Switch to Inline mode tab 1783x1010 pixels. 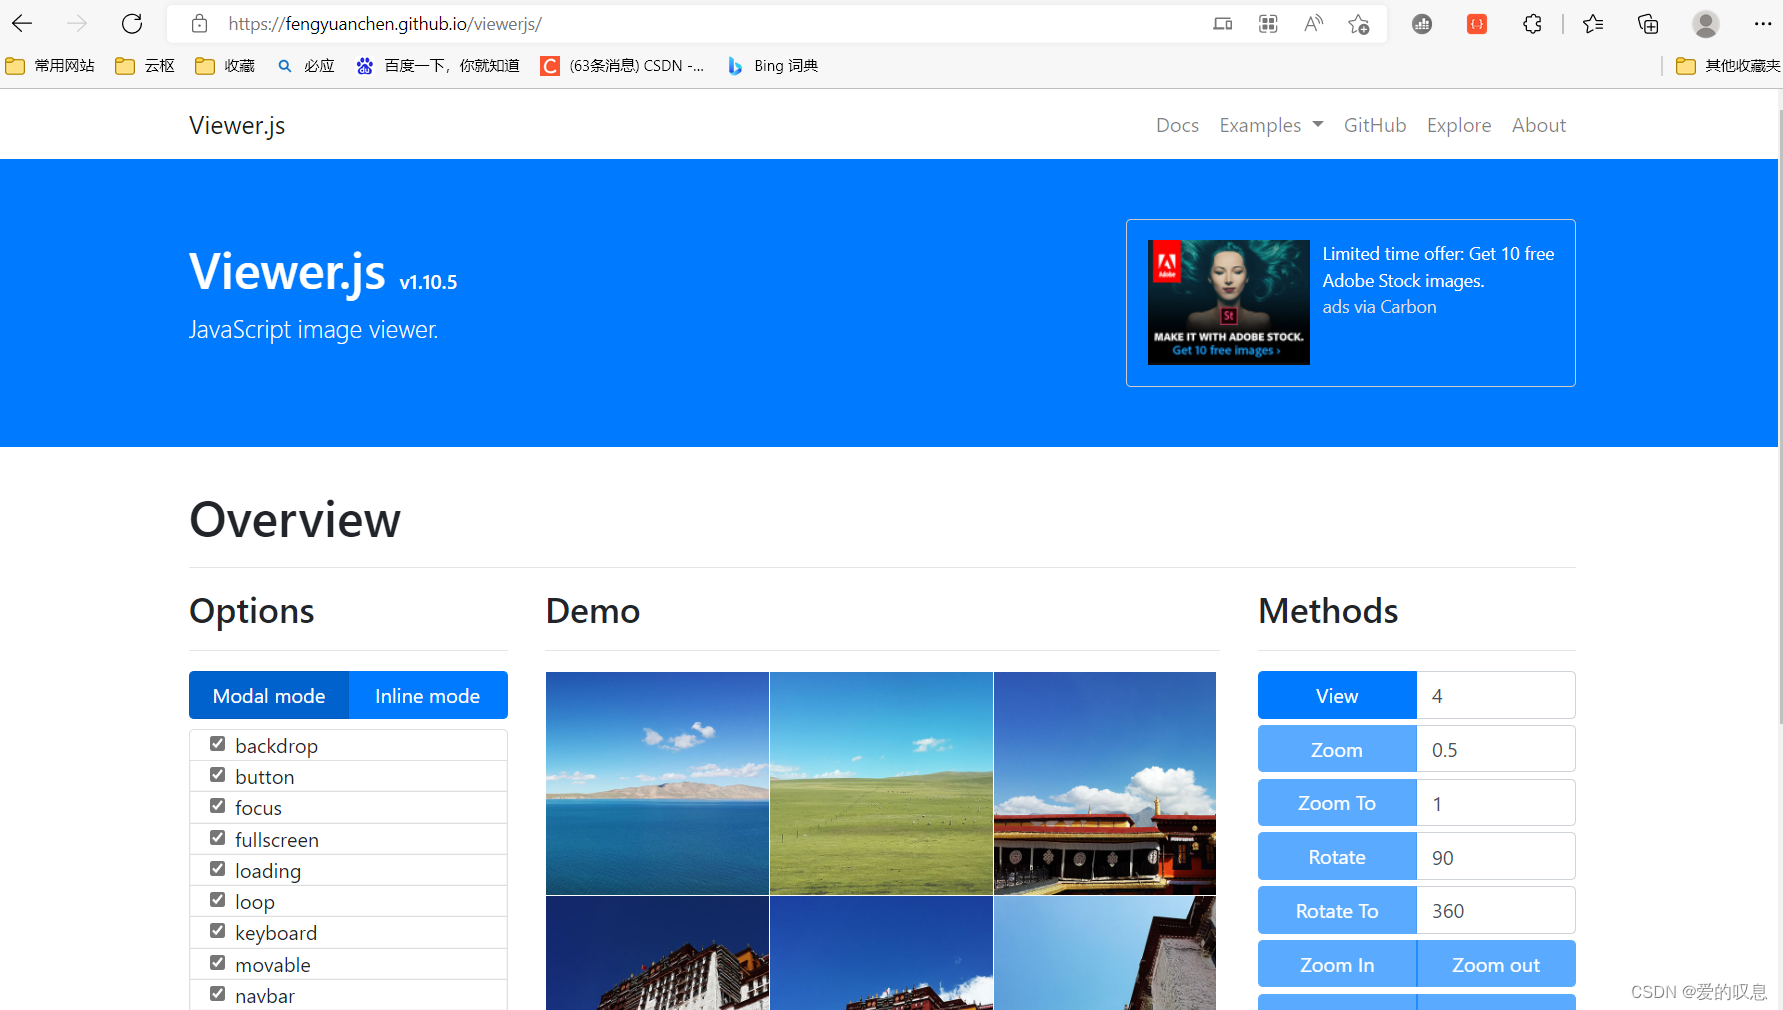coord(427,695)
